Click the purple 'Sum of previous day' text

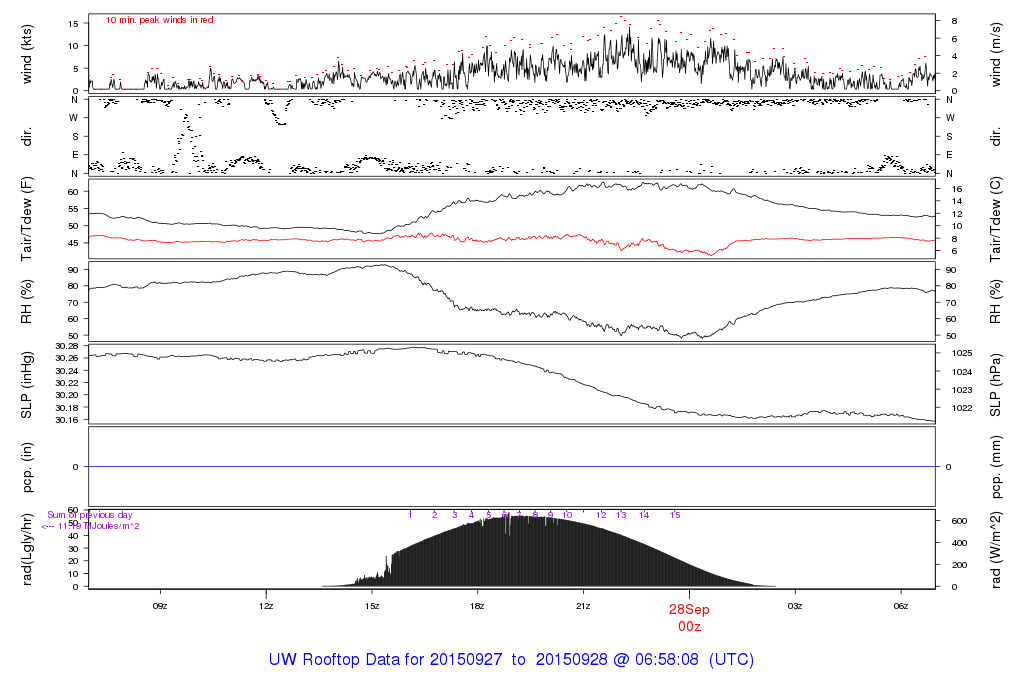[89, 515]
